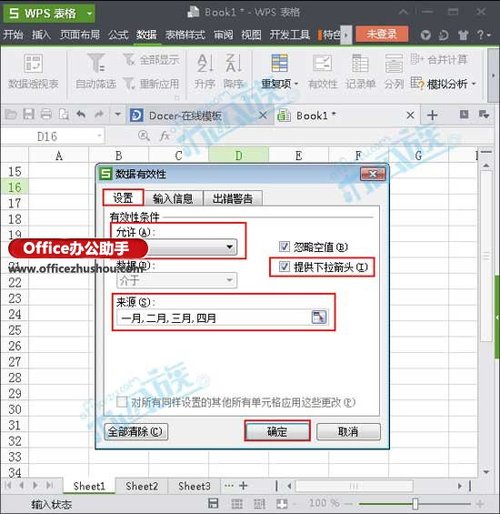500x514 pixels.
Task: Click the zoom magnifier icon in formula bar
Action: coord(144,136)
